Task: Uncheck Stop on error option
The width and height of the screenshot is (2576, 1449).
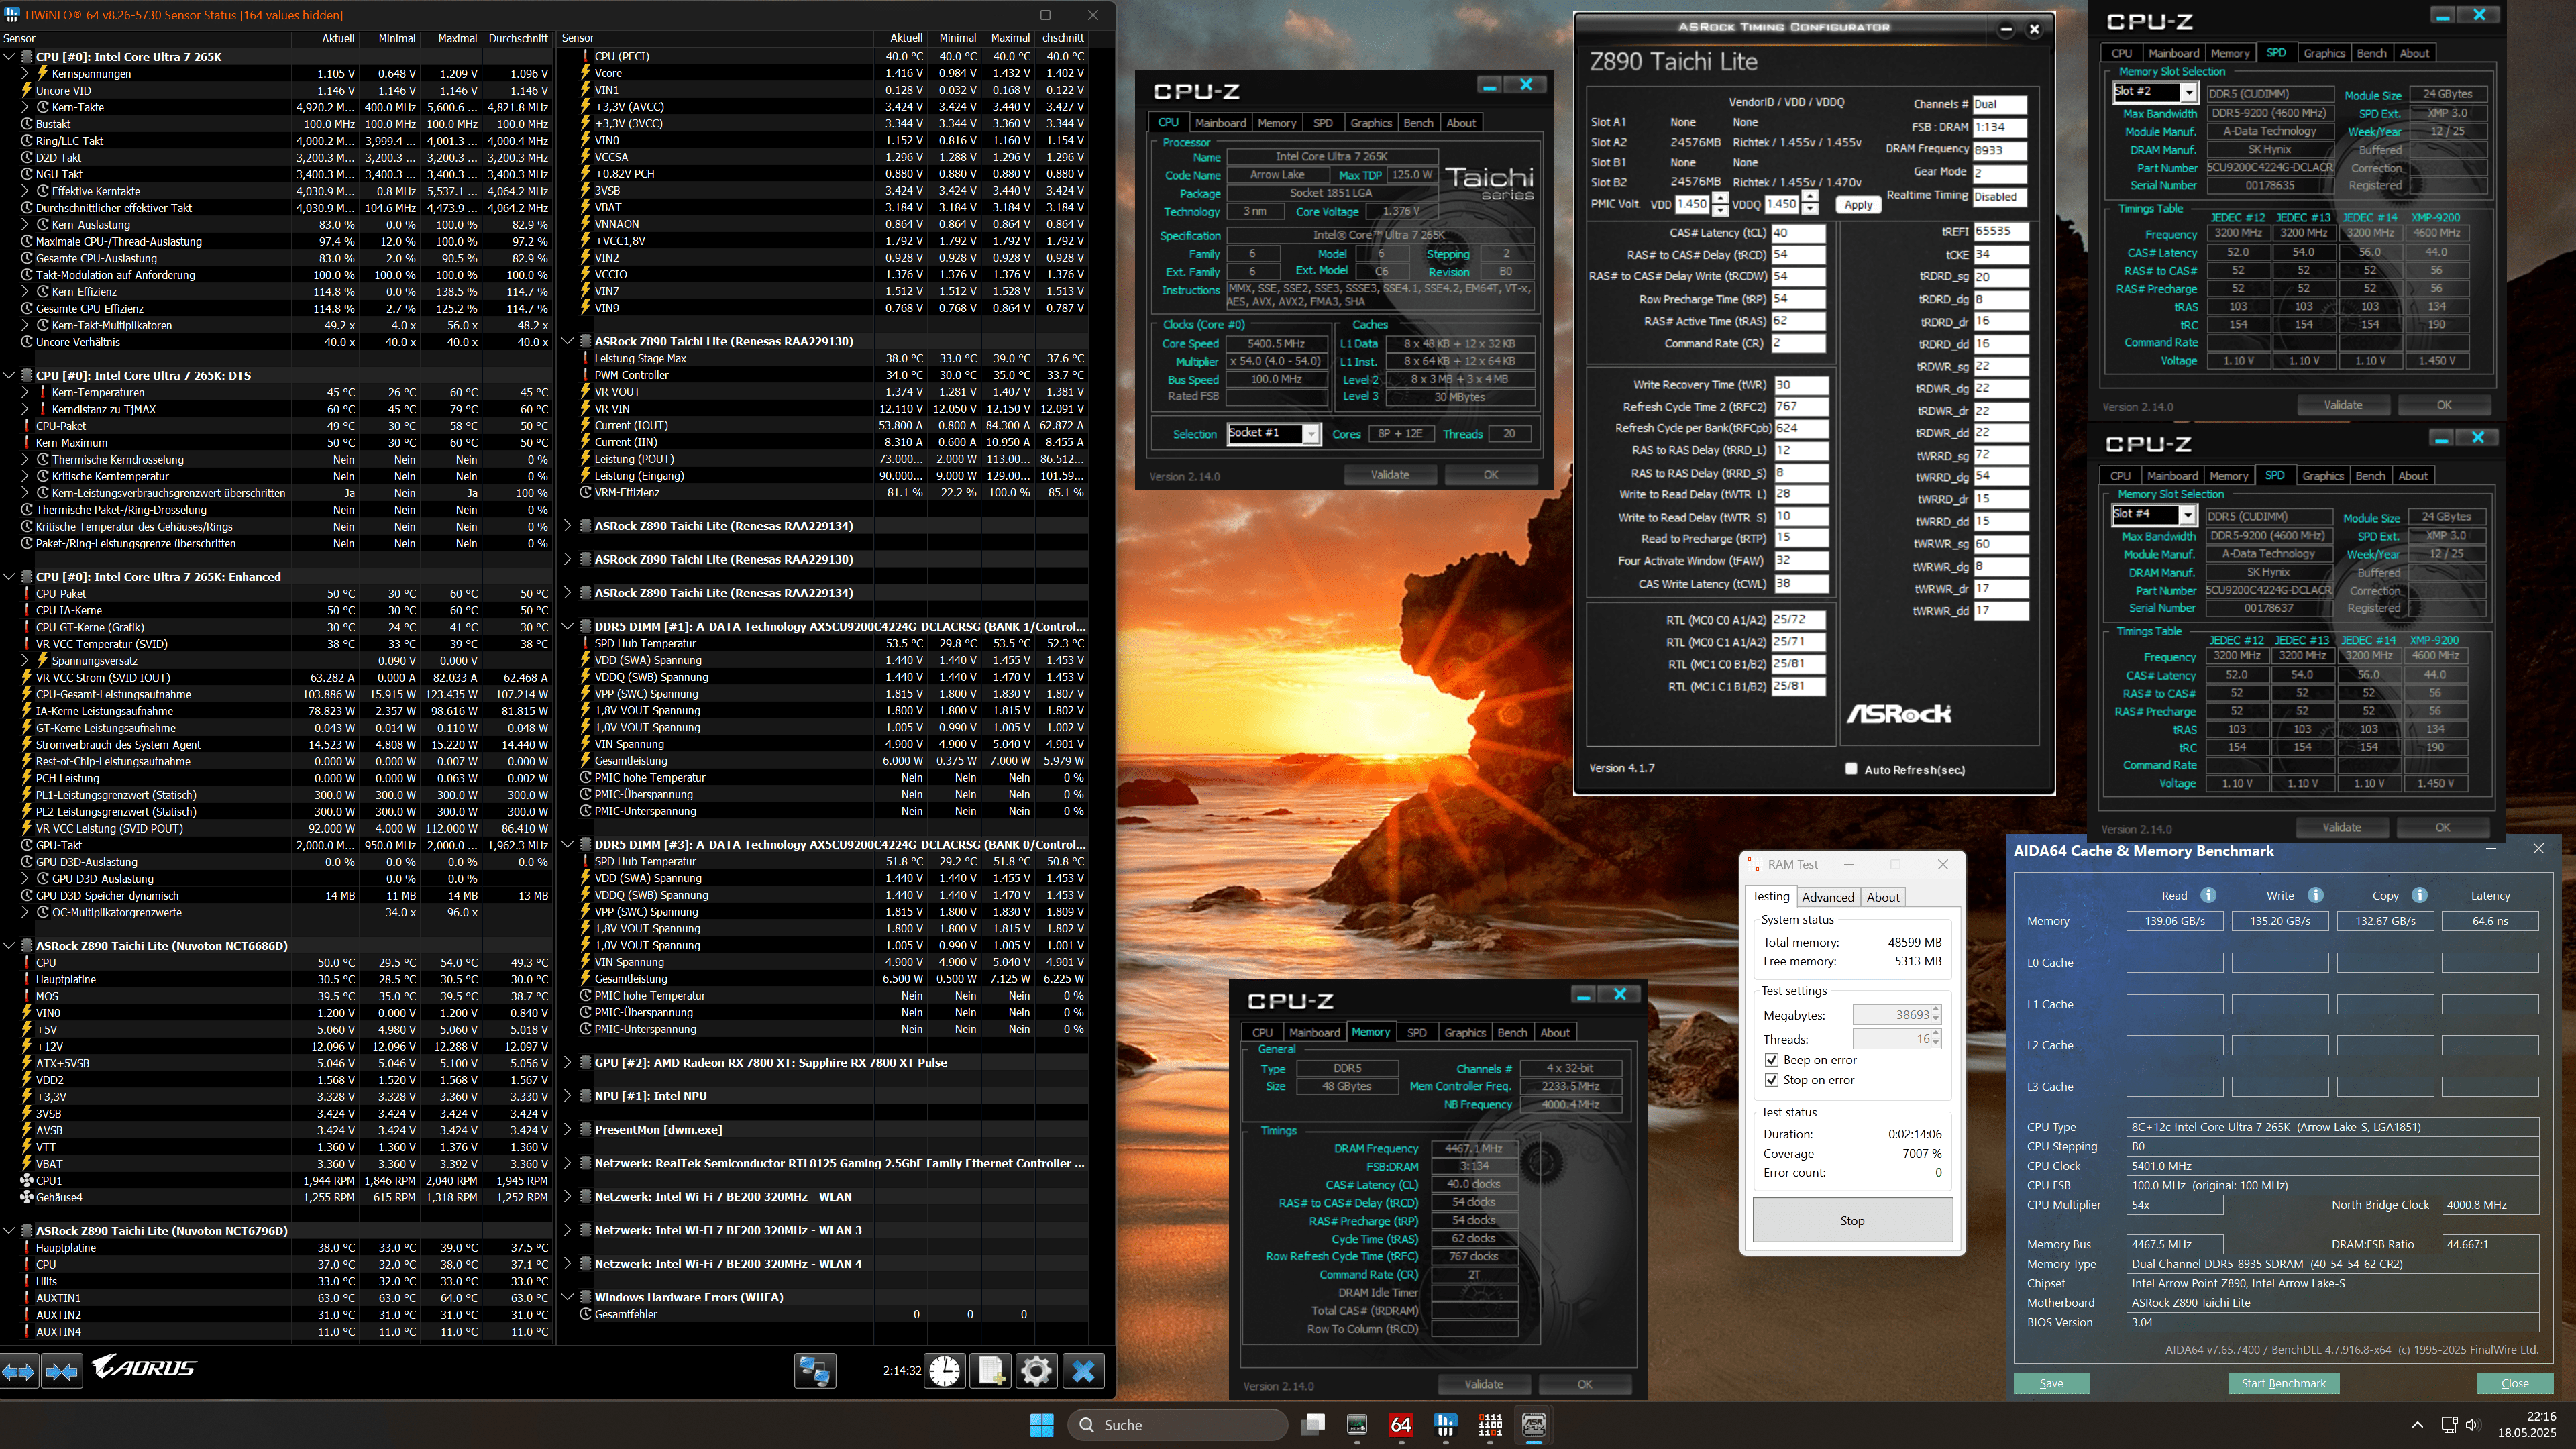Action: [1772, 1080]
